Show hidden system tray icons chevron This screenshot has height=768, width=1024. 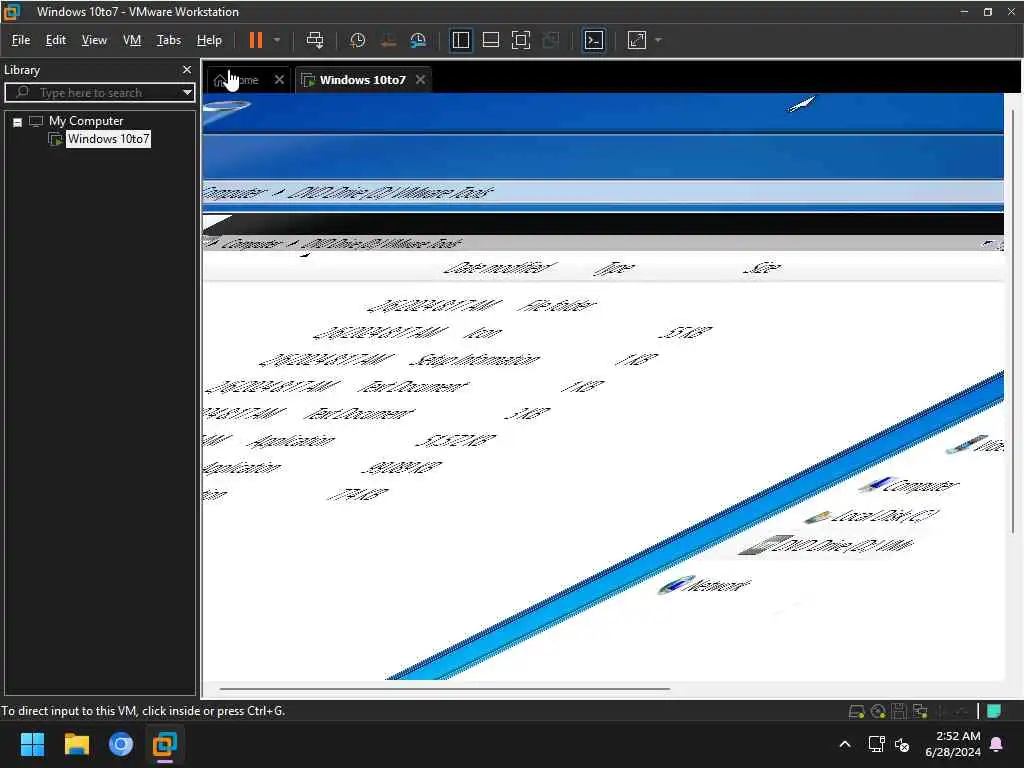(x=844, y=744)
